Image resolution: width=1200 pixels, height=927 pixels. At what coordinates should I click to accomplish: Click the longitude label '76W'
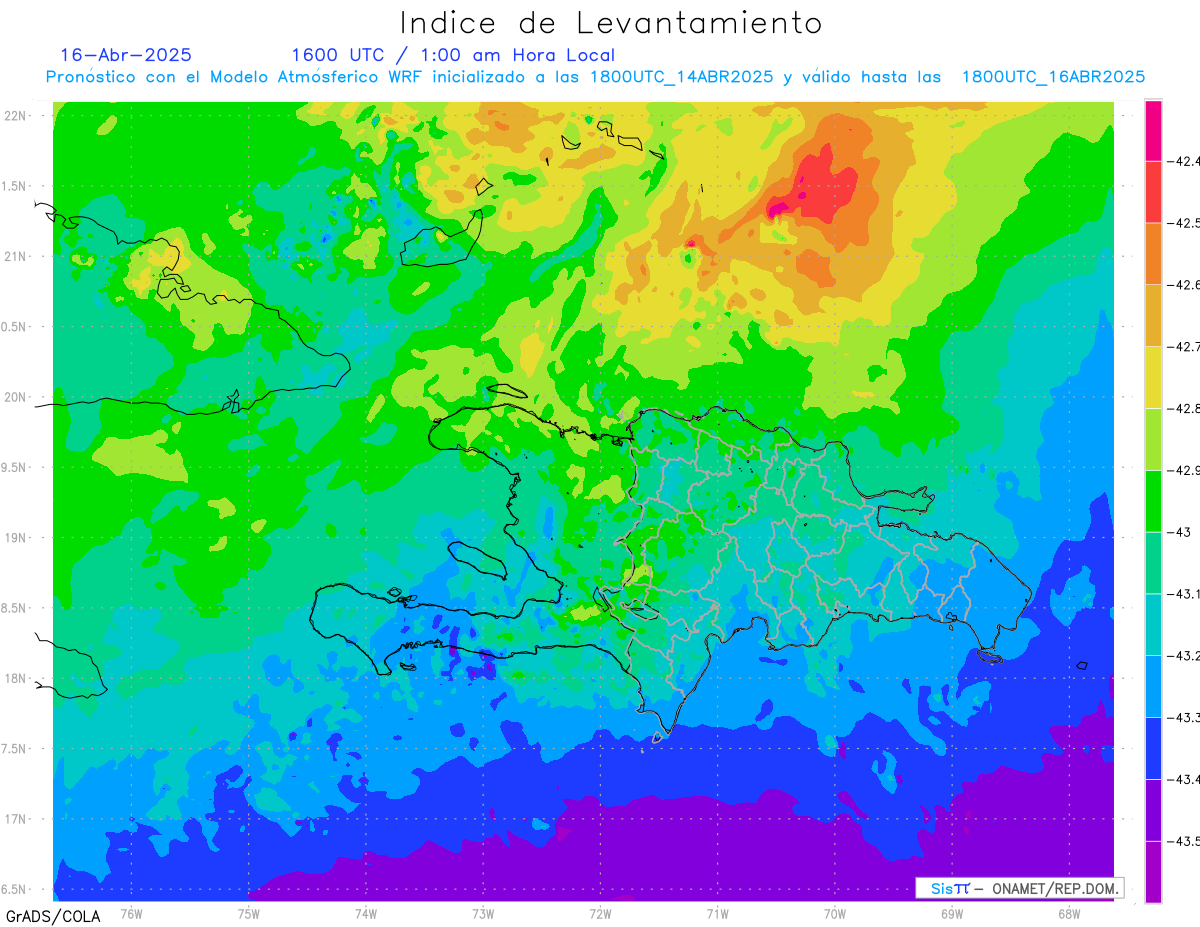click(131, 914)
